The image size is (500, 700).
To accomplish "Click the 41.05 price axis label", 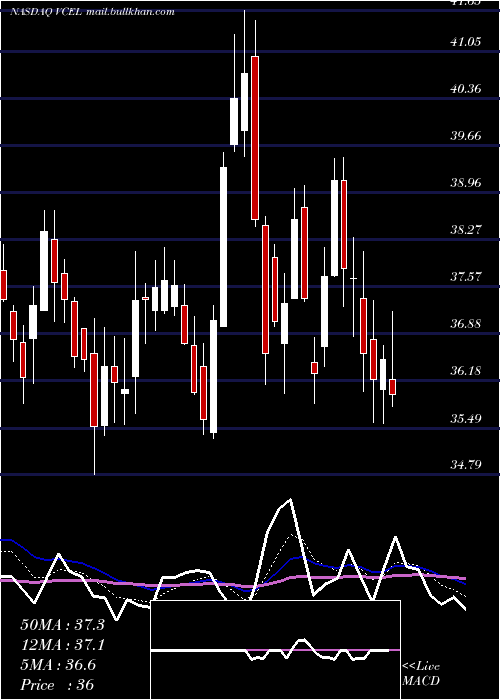I will (466, 42).
